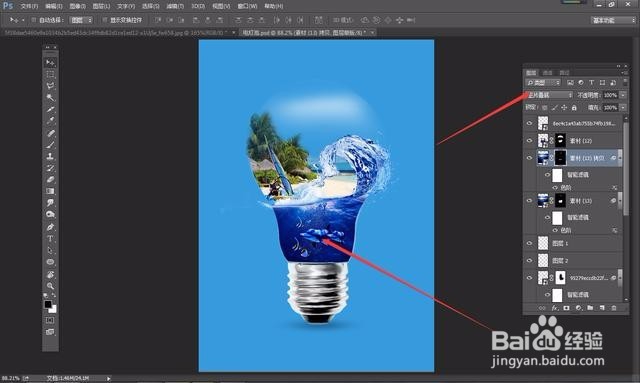Open layer filter type dropdown
This screenshot has width=640, height=383.
[543, 83]
